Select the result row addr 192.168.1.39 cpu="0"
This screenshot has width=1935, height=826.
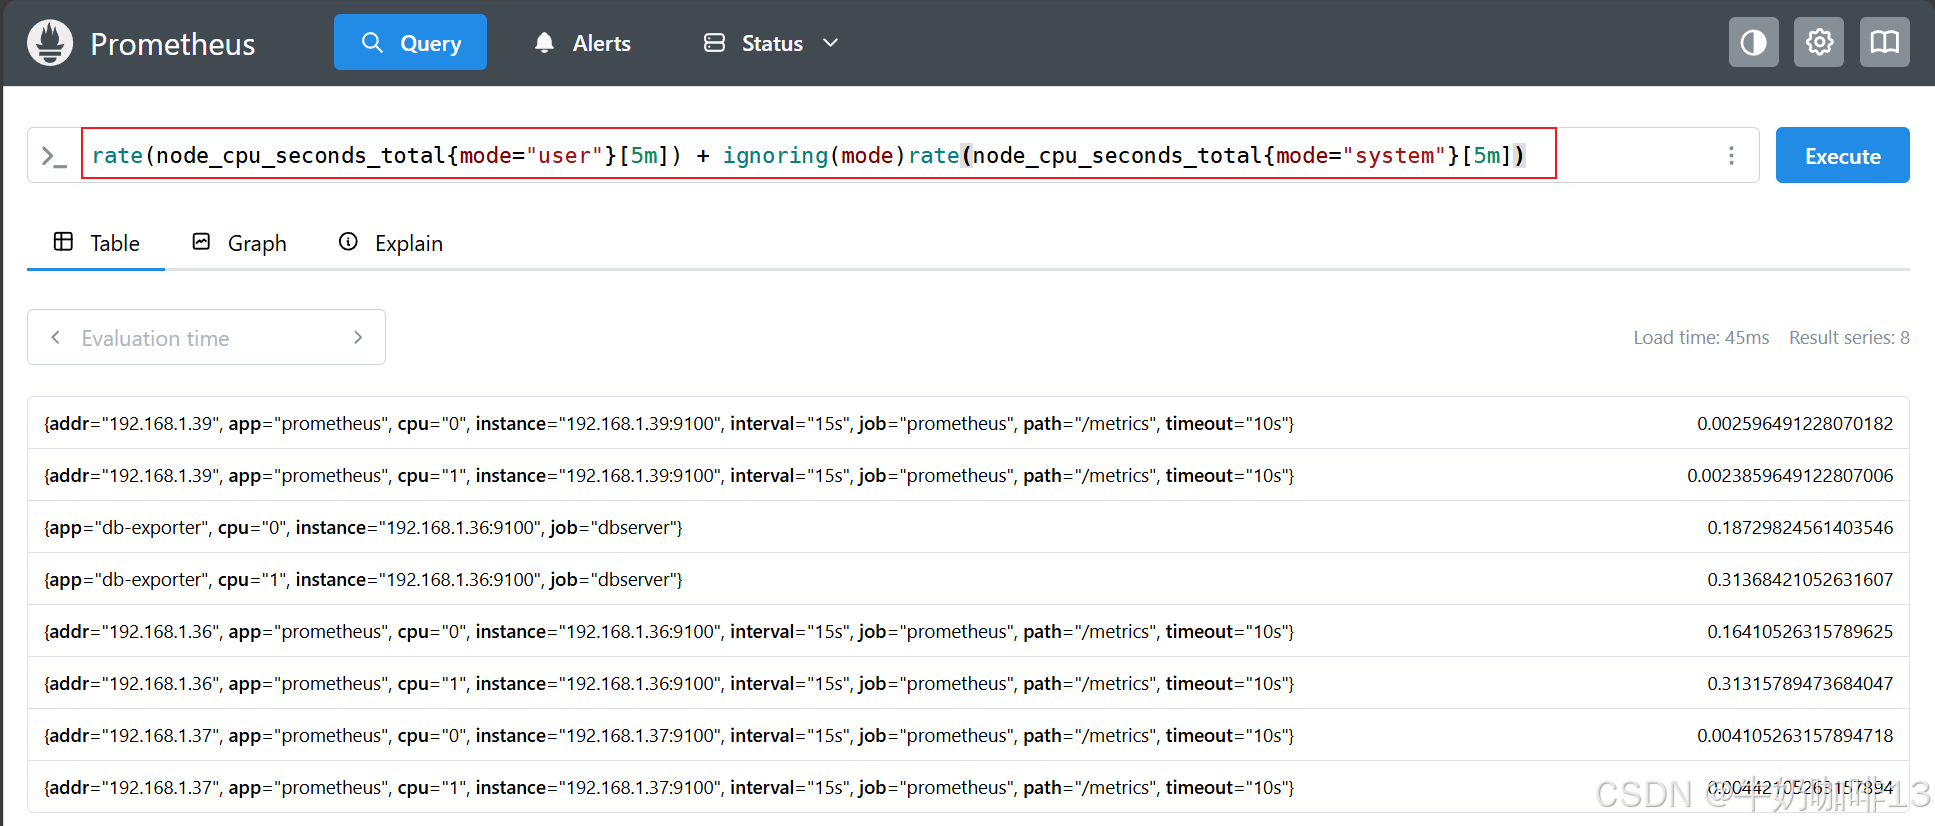point(968,423)
